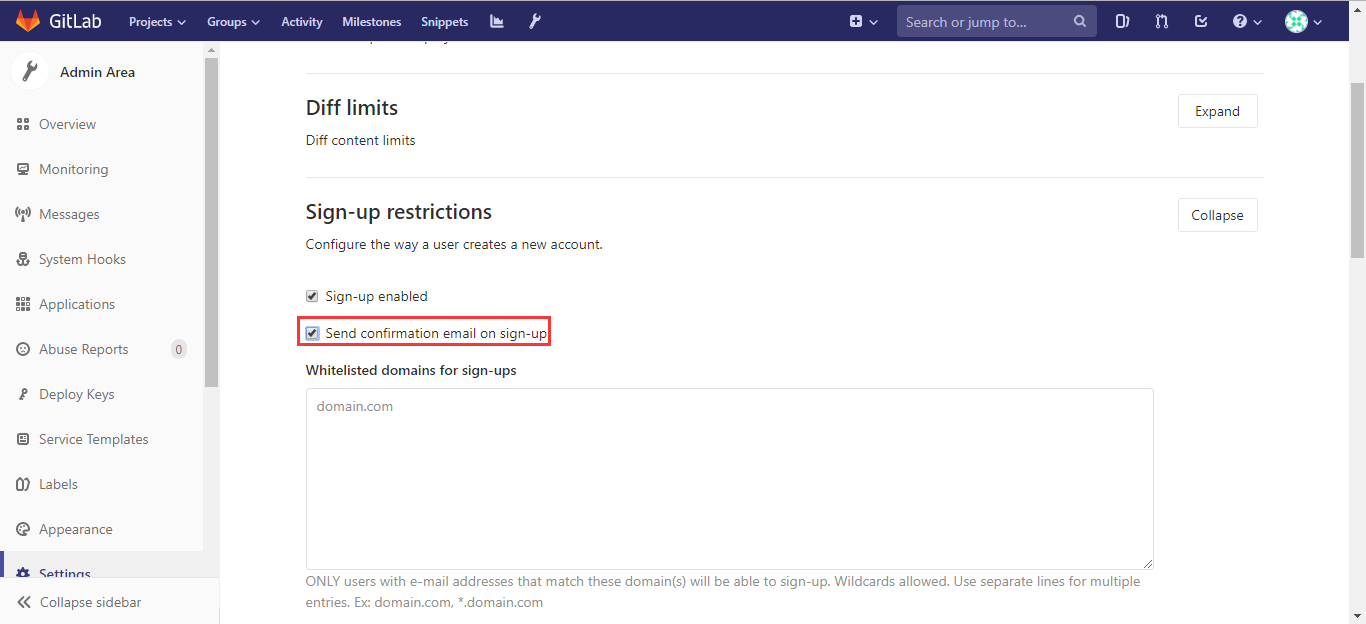Click the Diff limits heading
Image resolution: width=1366 pixels, height=624 pixels.
[352, 107]
